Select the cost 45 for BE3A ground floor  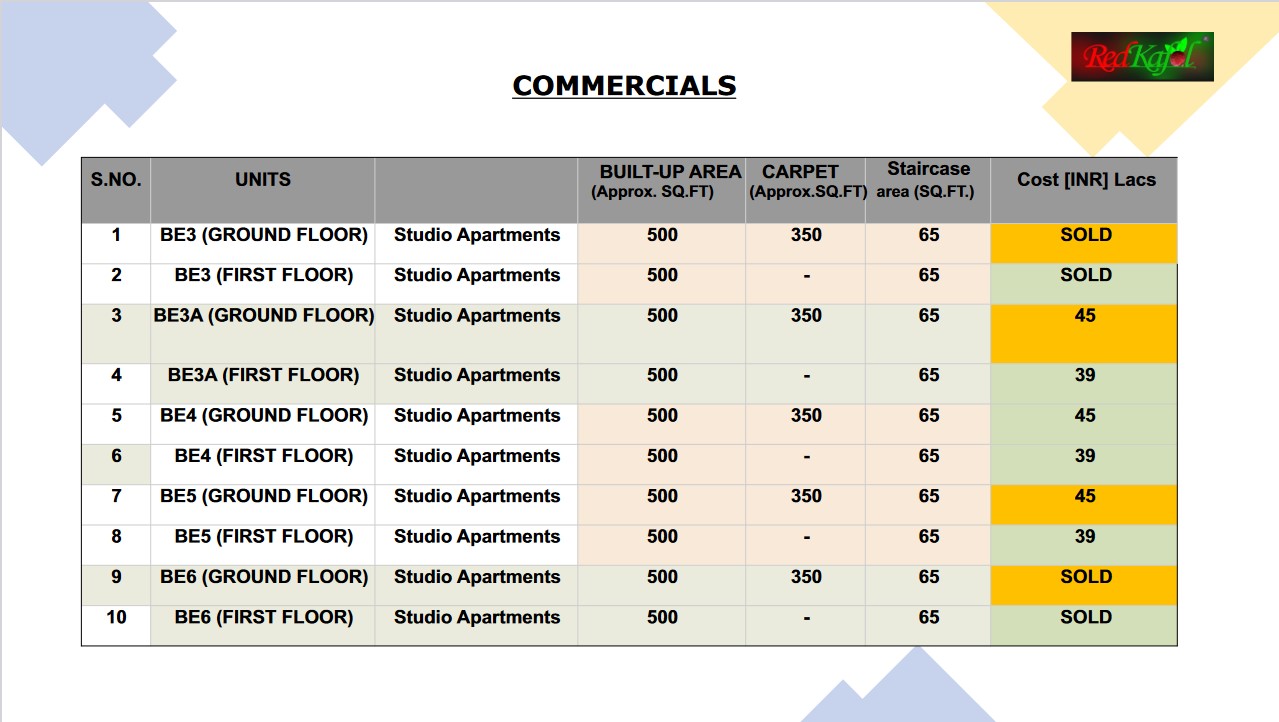click(x=1085, y=316)
